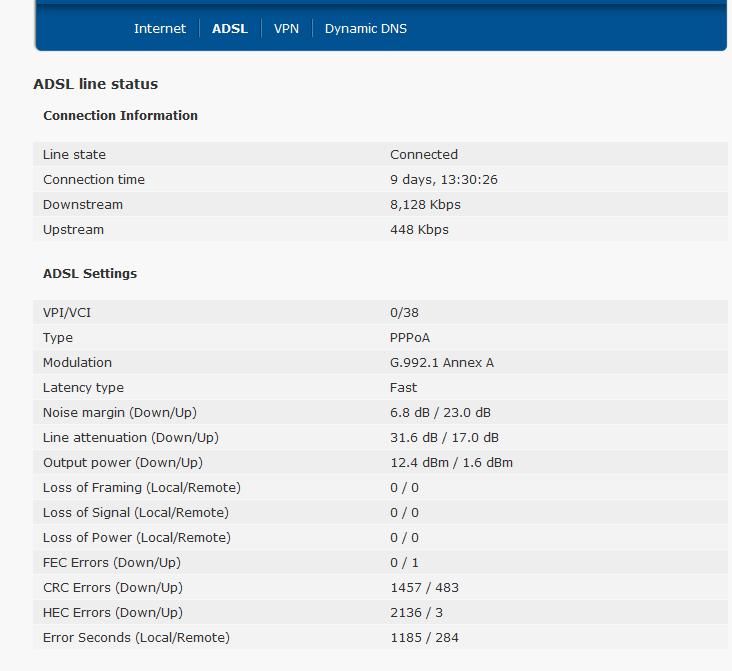
Task: Click the Latency type row label
Action: click(x=83, y=388)
